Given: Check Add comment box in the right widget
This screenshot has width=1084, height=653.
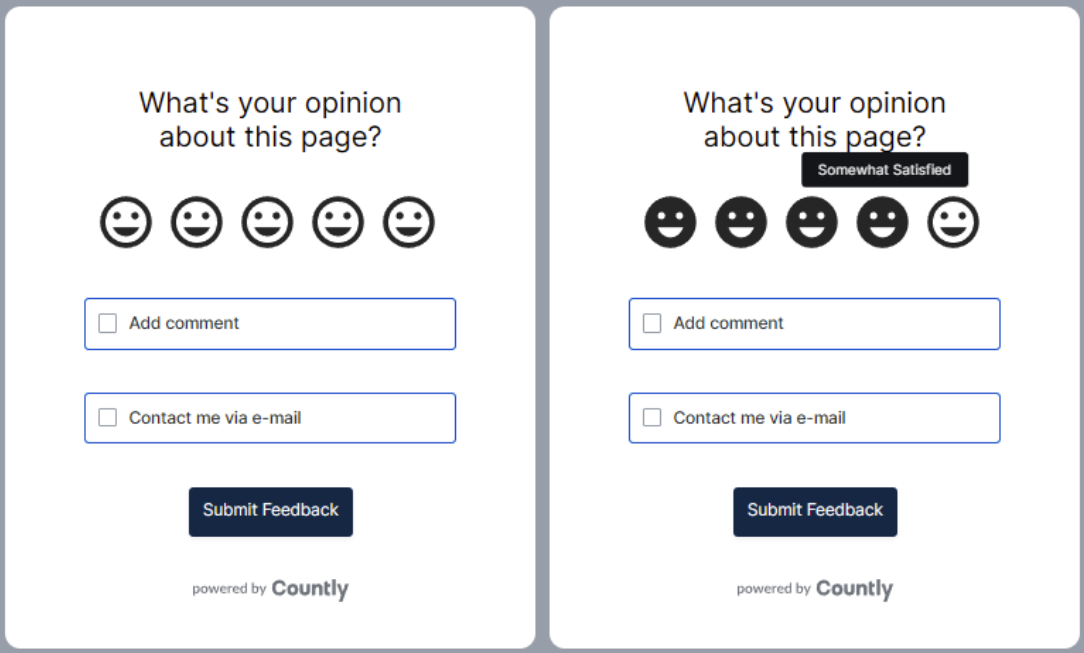Looking at the screenshot, I should 652,323.
